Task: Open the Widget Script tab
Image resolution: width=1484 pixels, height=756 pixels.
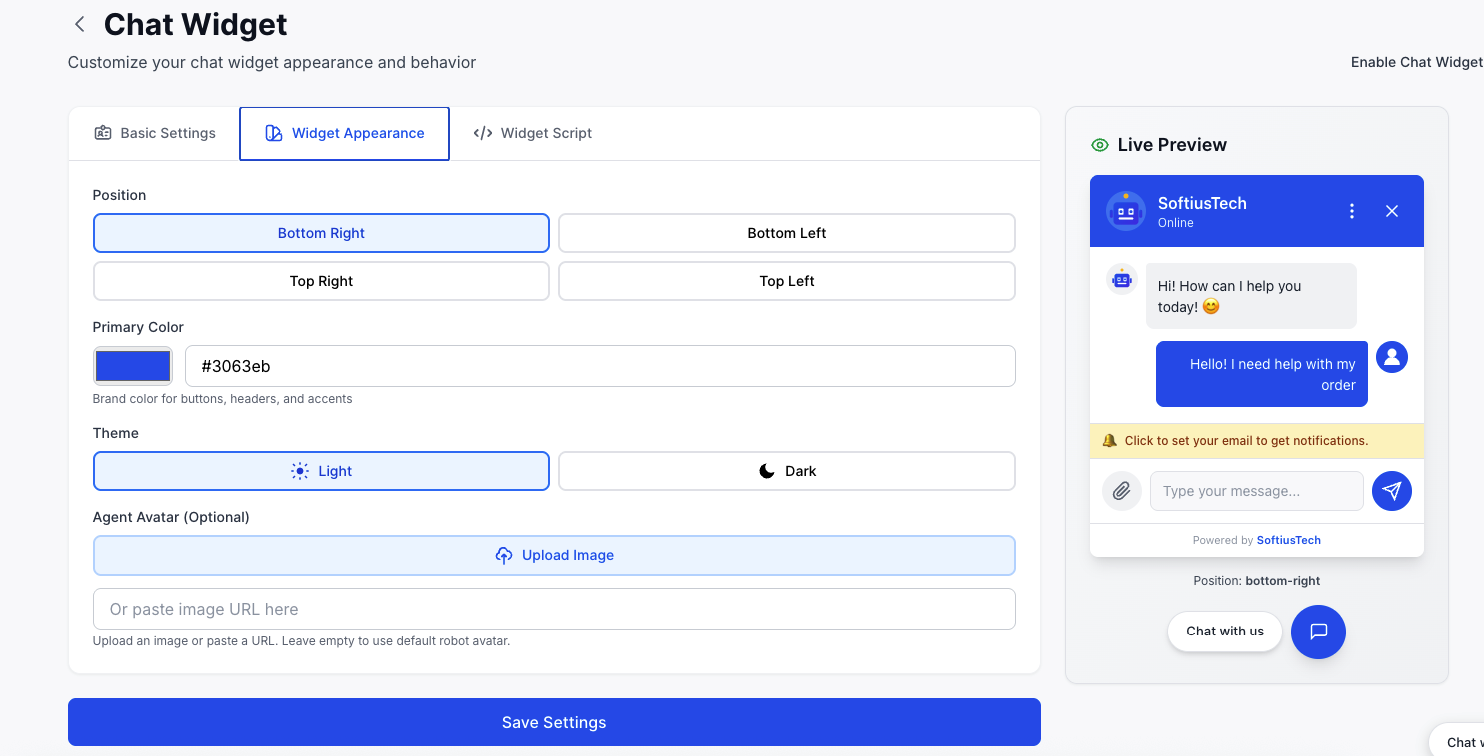Action: tap(532, 132)
